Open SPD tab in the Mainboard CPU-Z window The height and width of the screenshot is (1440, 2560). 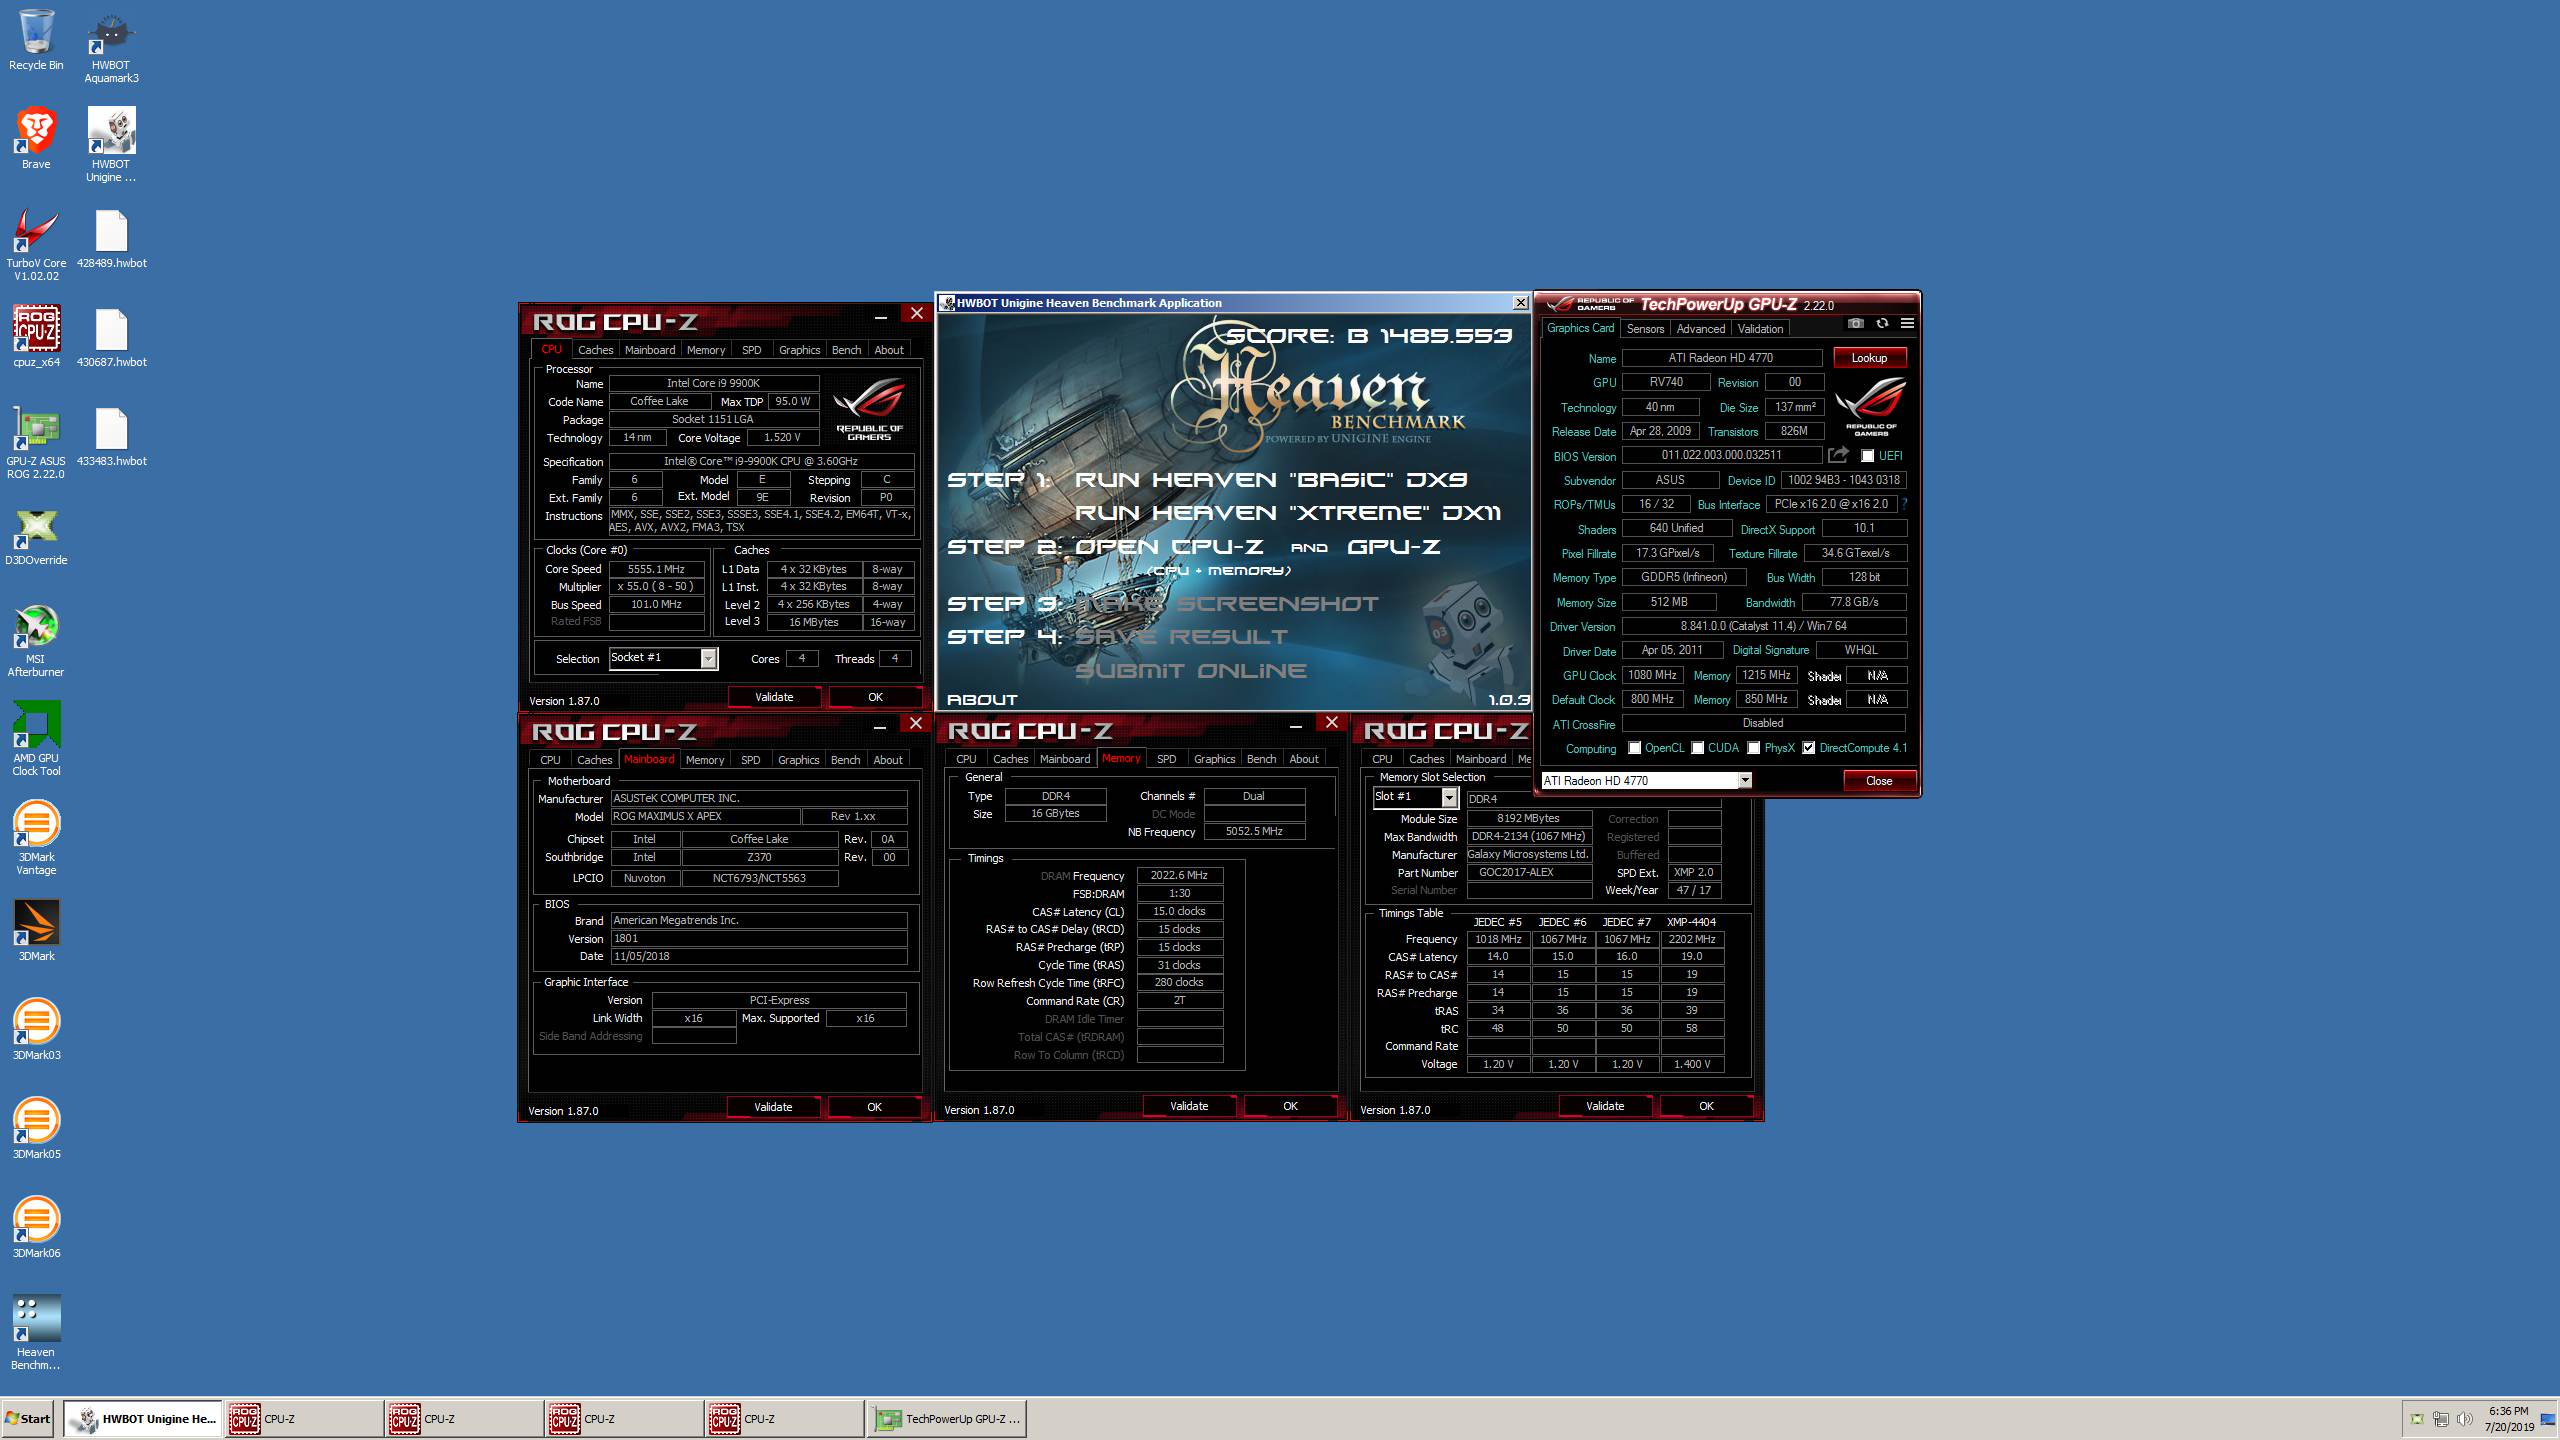[750, 760]
